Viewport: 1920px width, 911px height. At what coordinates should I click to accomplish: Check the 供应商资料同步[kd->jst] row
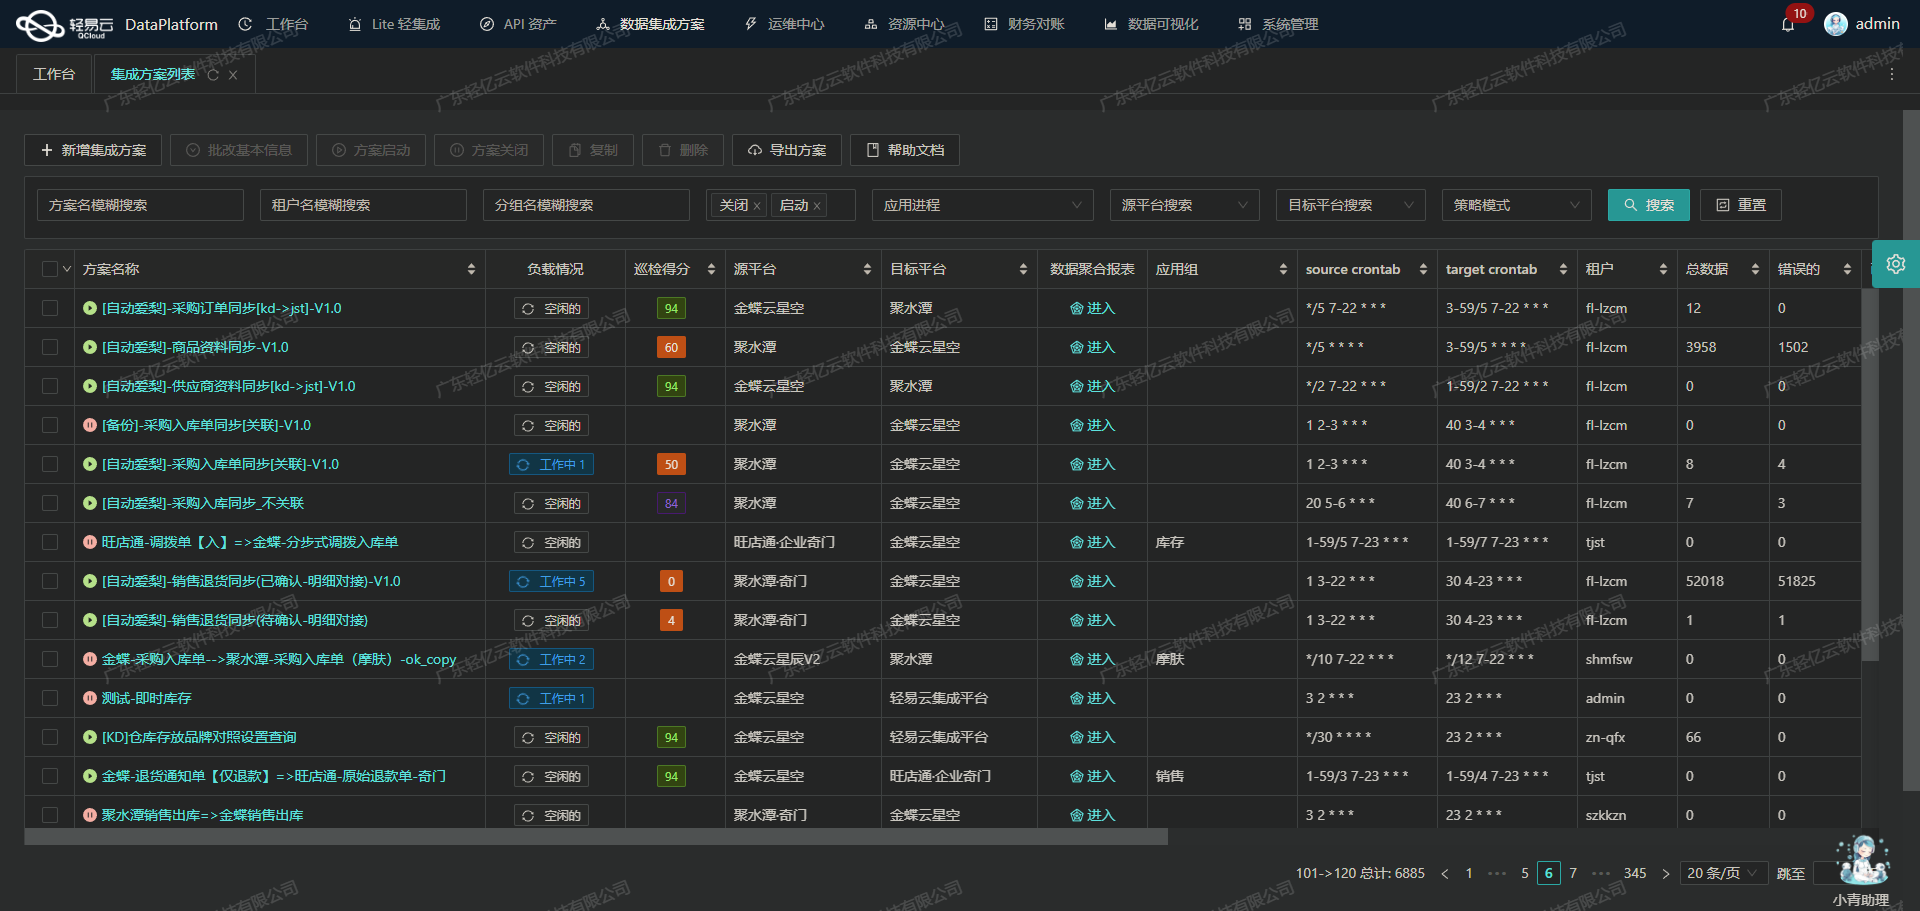50,386
